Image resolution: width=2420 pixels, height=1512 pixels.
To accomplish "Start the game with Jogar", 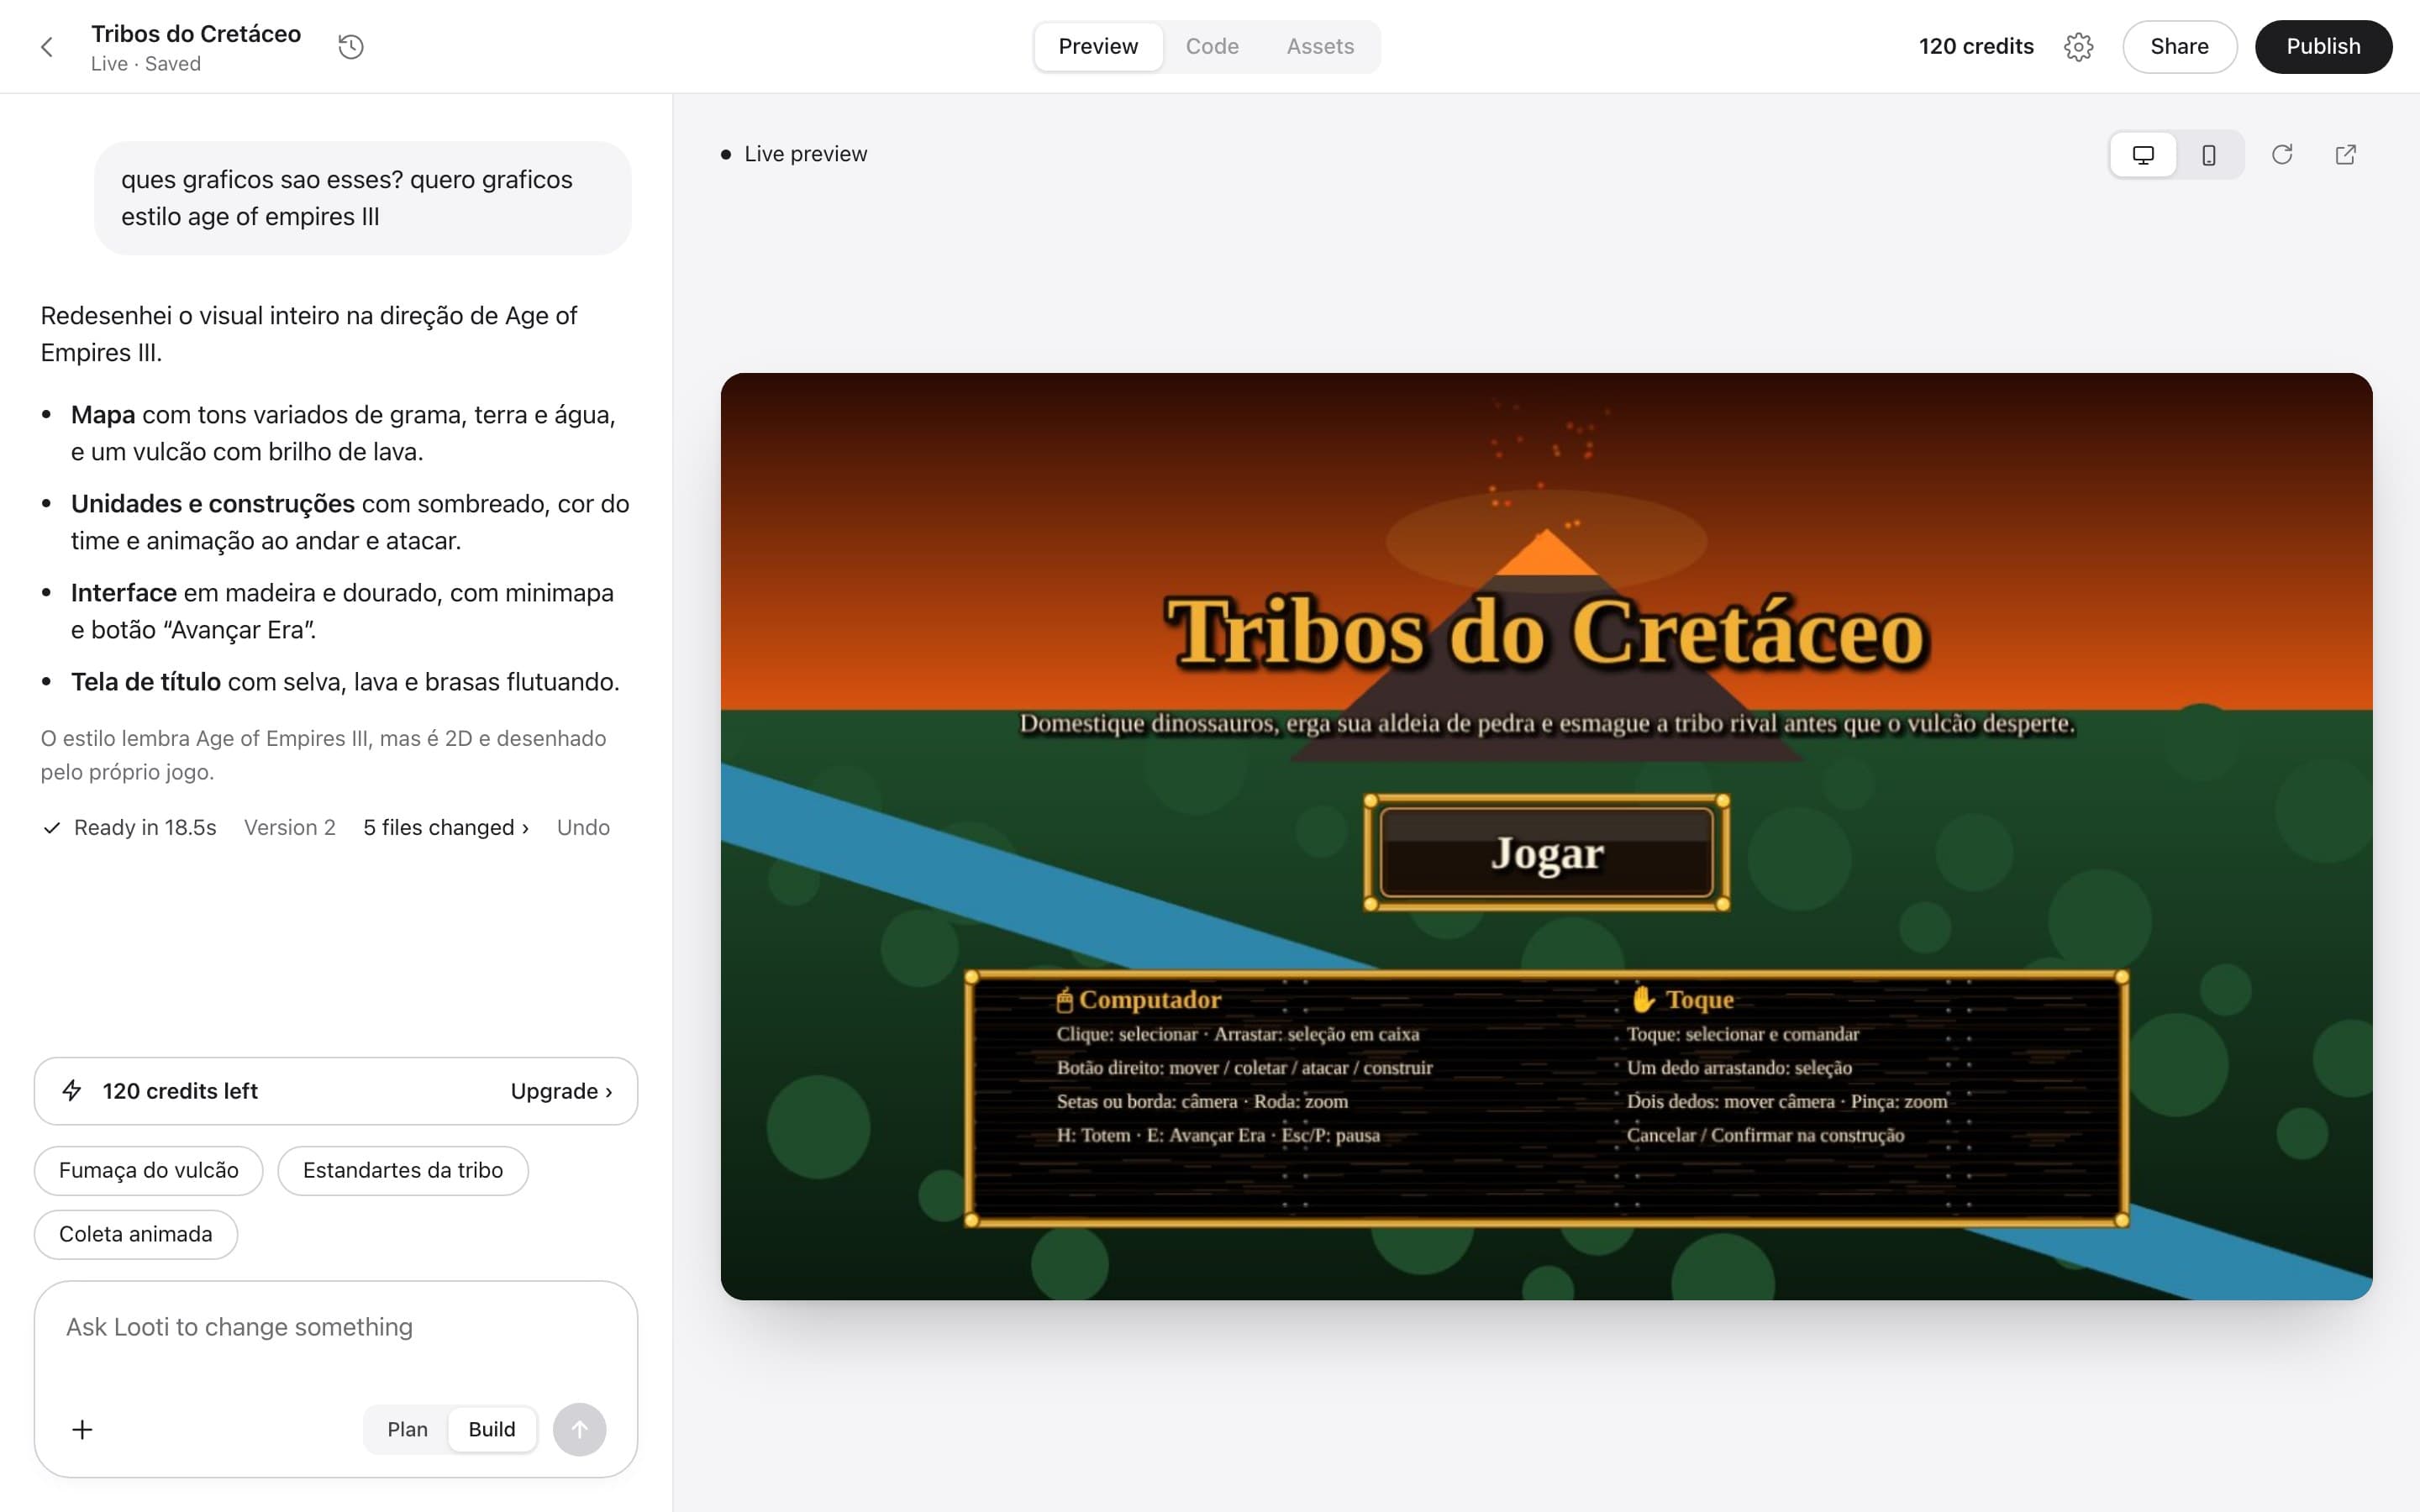I will [1546, 853].
